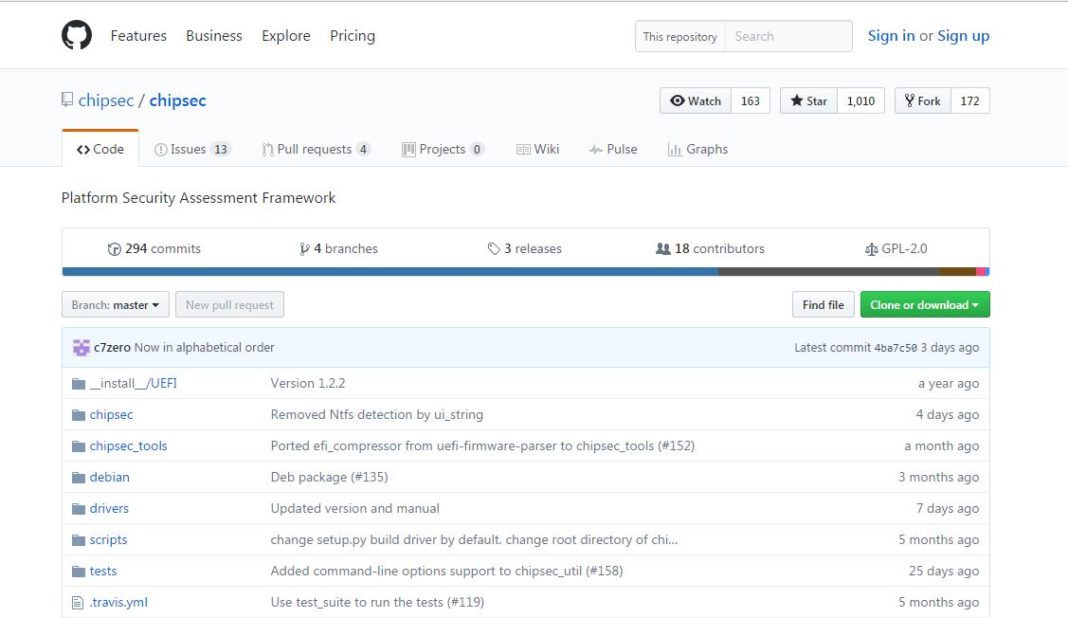
Task: Open the Code tab
Action: click(100, 149)
